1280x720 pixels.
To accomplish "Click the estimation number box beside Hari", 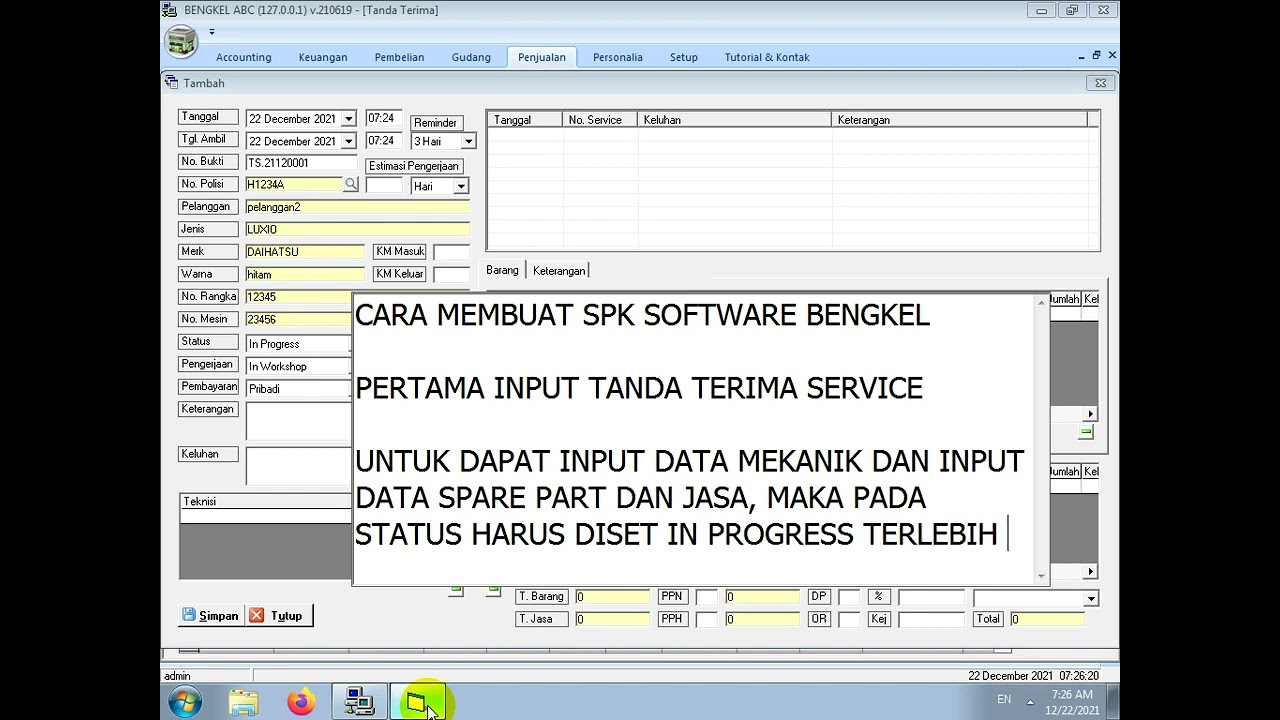I will (384, 185).
